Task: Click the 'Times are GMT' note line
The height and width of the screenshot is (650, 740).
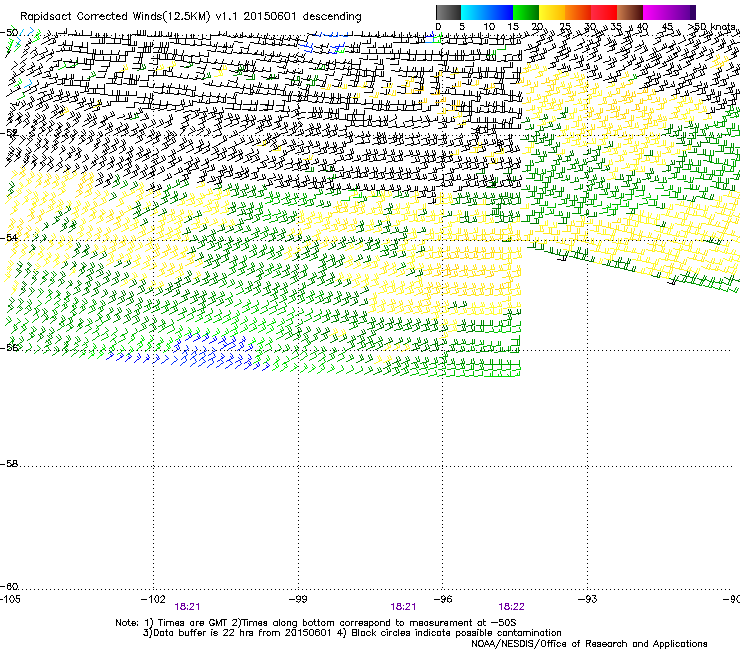Action: (316, 623)
